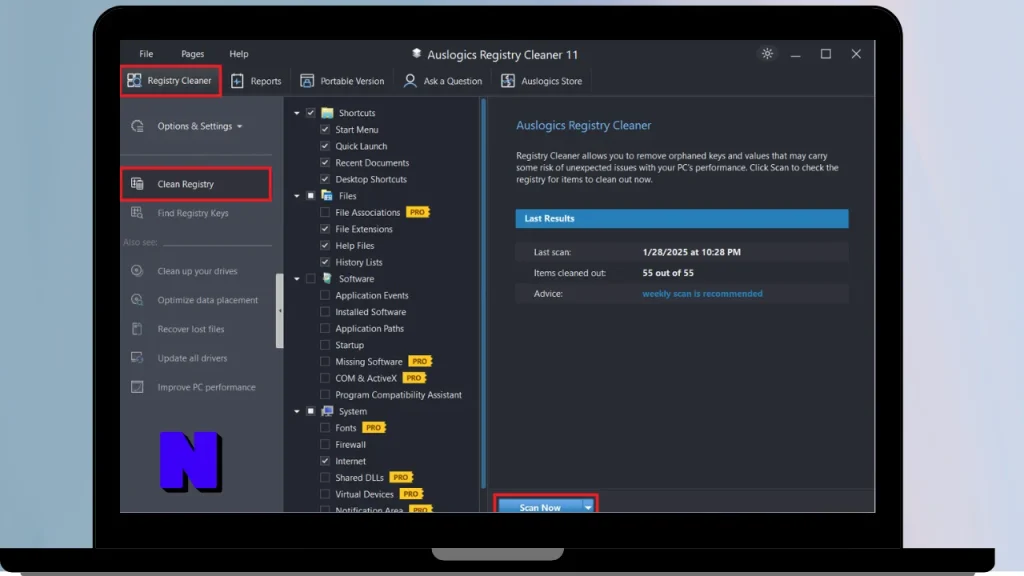Switch to the Auslogics Store tab
The width and height of the screenshot is (1024, 576).
click(x=541, y=81)
